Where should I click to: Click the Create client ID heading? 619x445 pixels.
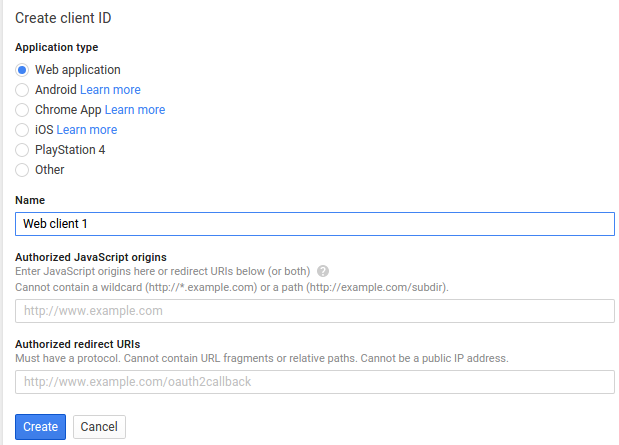tap(63, 18)
